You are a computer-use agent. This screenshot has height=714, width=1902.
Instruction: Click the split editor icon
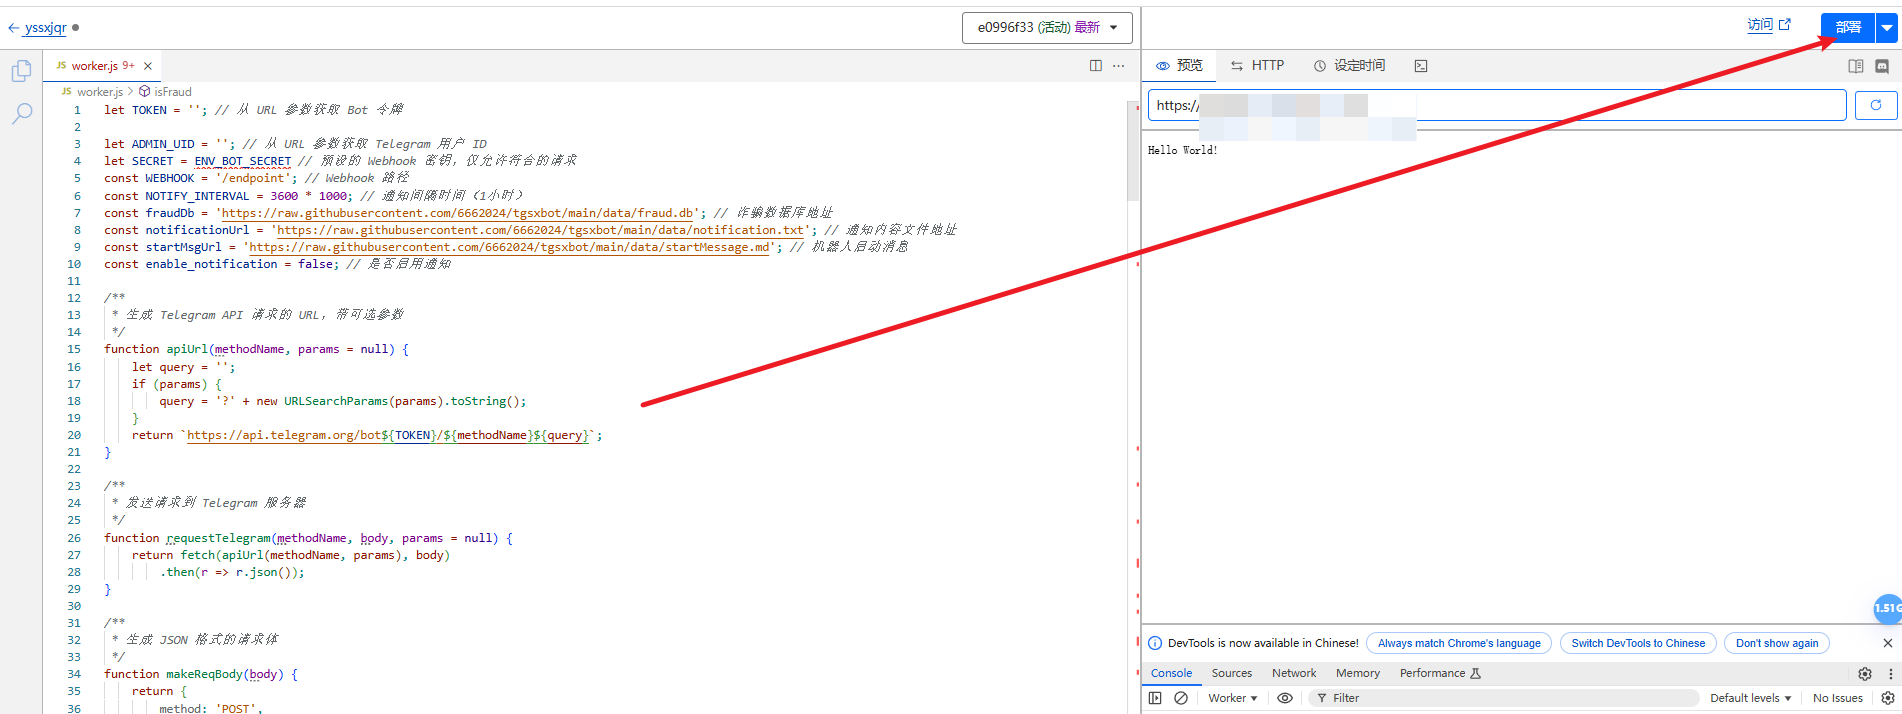click(x=1096, y=66)
